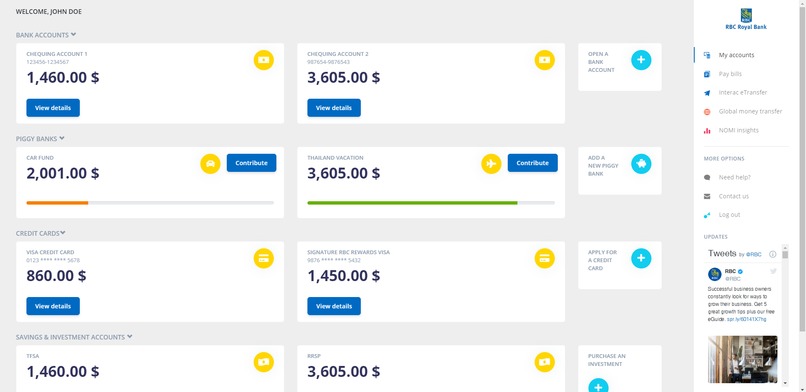Click the piggy bank icon to add a piggy bank

[x=641, y=164]
